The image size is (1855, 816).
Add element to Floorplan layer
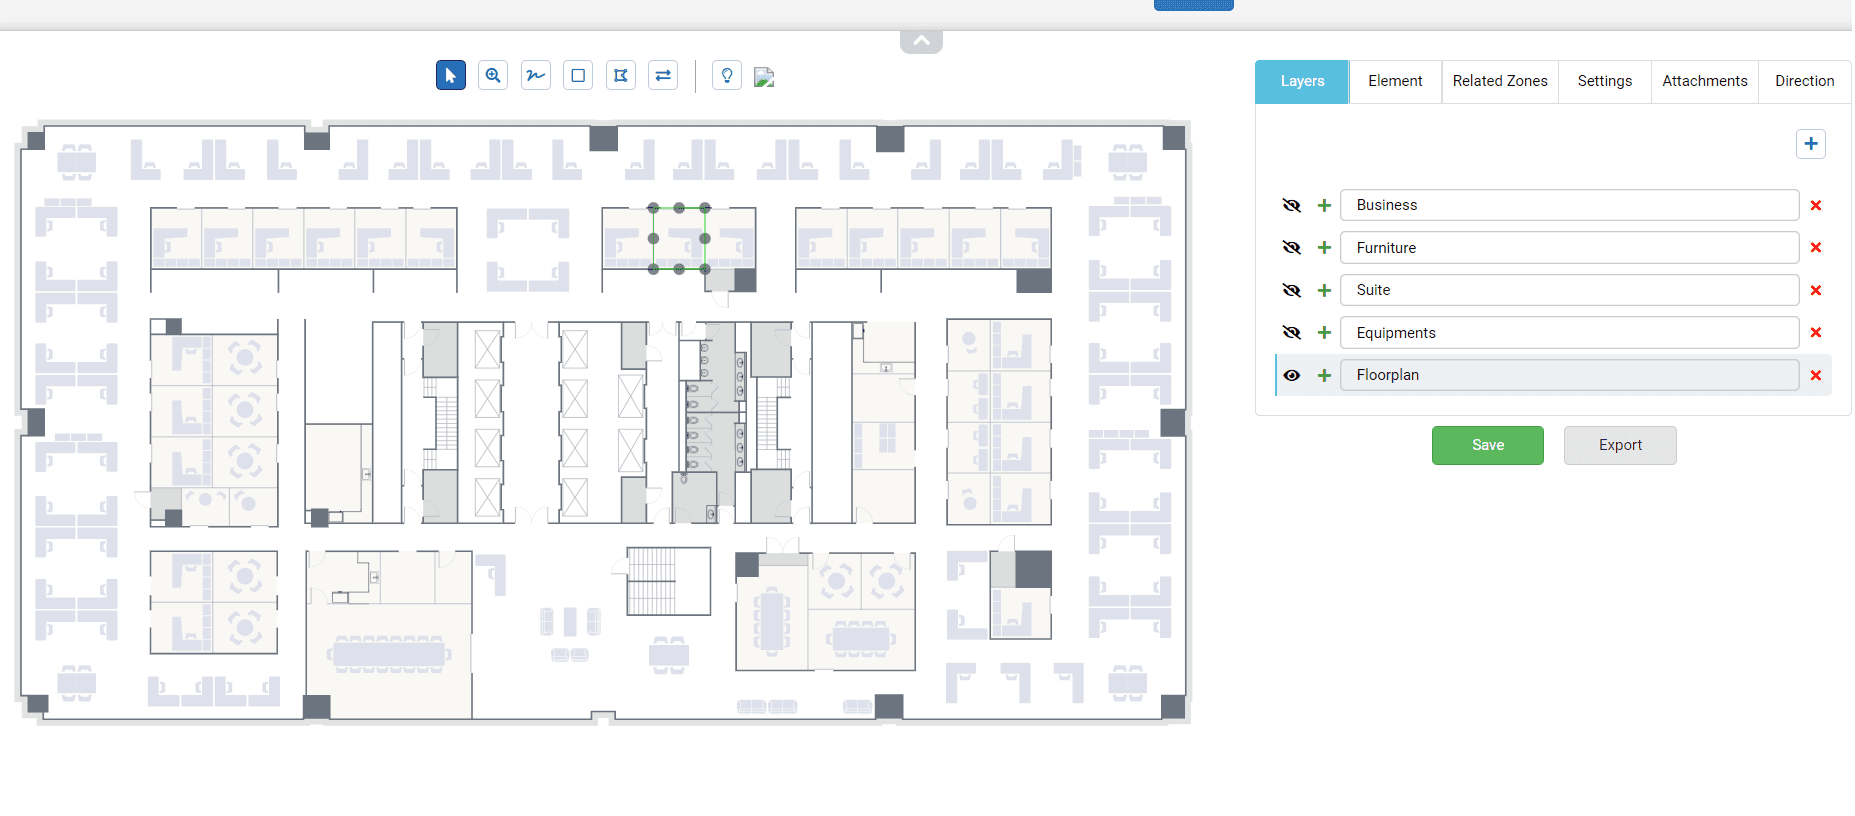point(1324,375)
